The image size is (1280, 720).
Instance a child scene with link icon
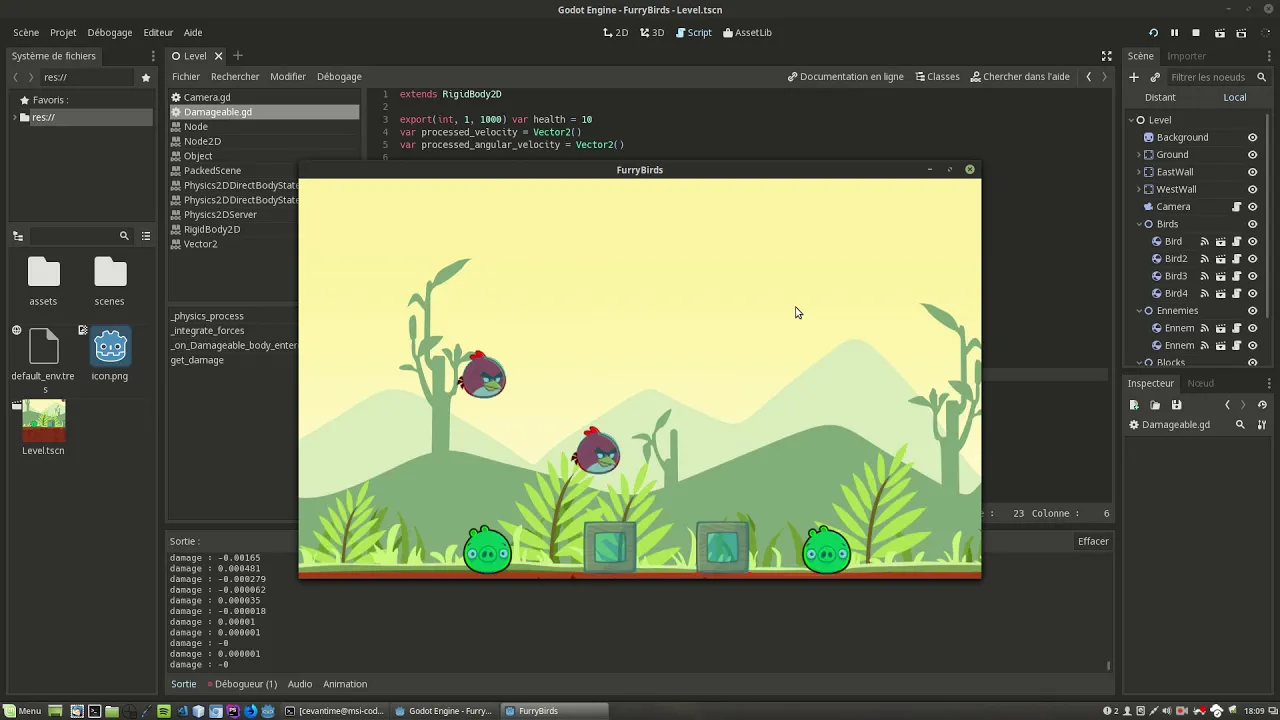tap(1155, 77)
